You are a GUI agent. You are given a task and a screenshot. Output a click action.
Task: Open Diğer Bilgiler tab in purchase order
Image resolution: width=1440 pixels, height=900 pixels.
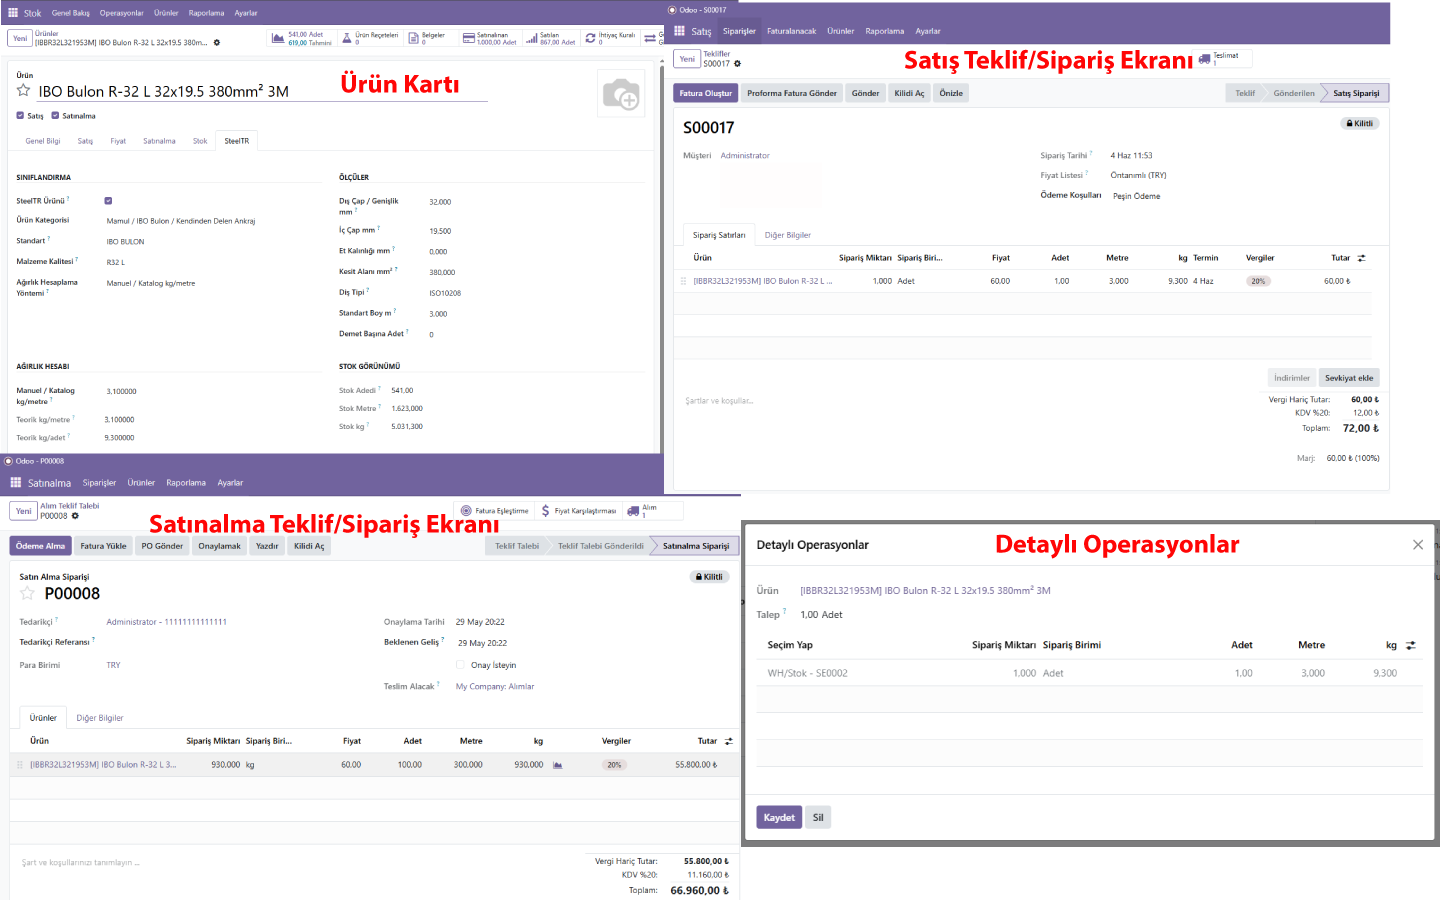coord(100,718)
